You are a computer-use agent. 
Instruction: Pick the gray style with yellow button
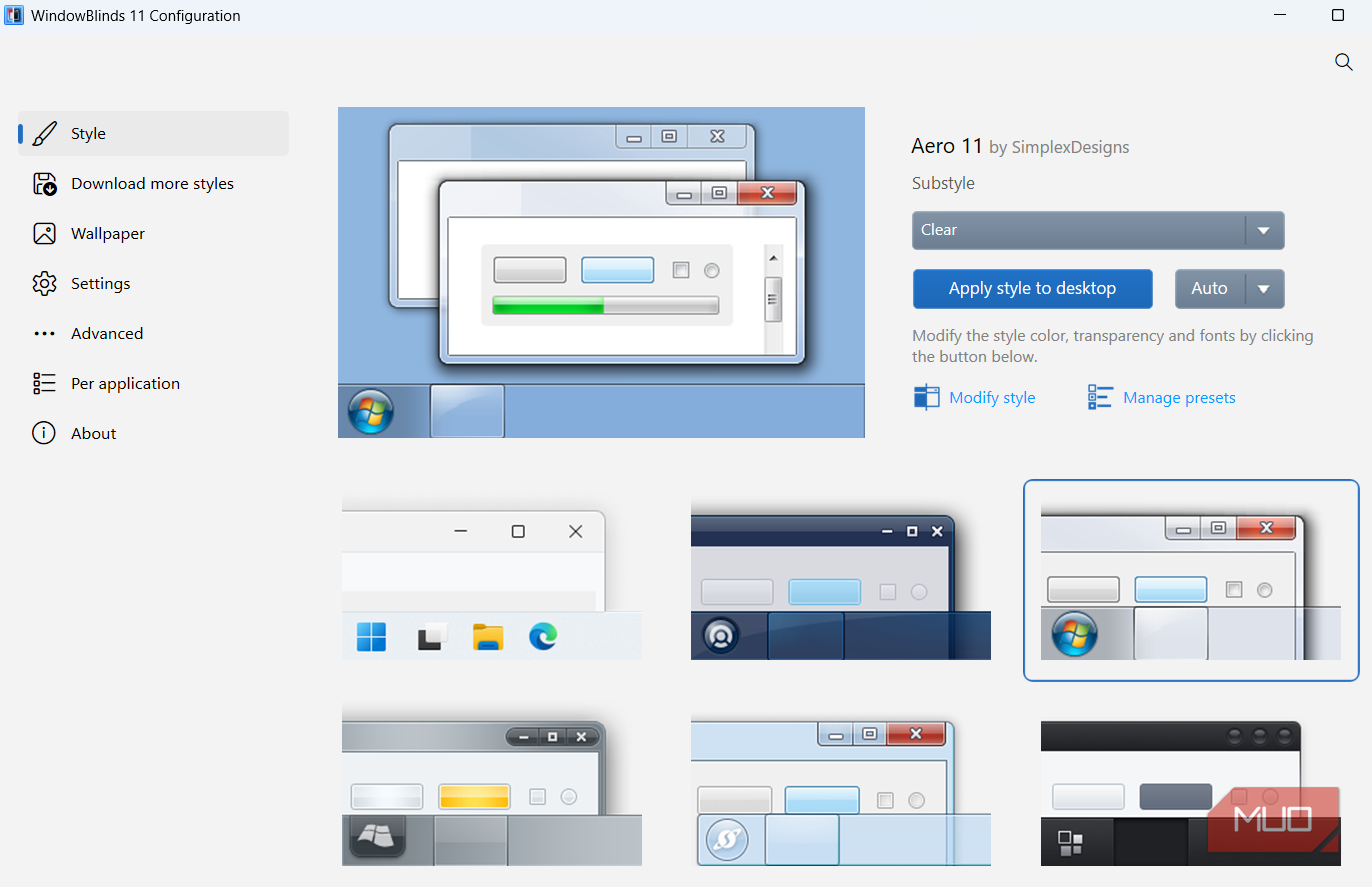[492, 786]
